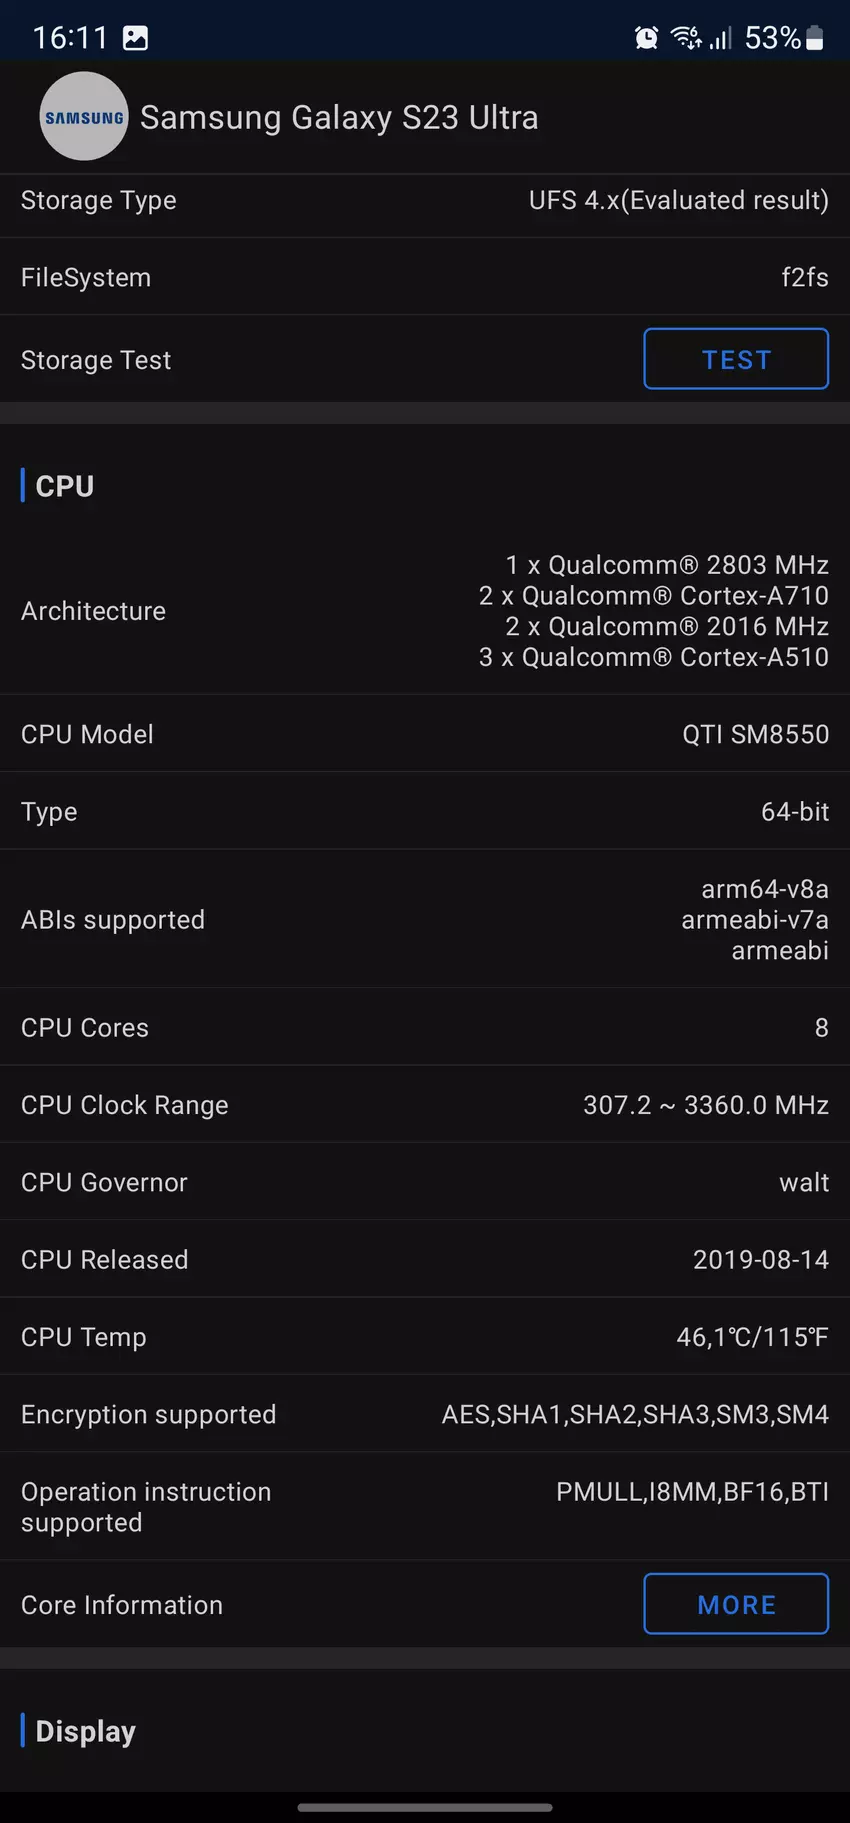Tap the Samsung logo icon
The height and width of the screenshot is (1823, 850).
click(84, 117)
